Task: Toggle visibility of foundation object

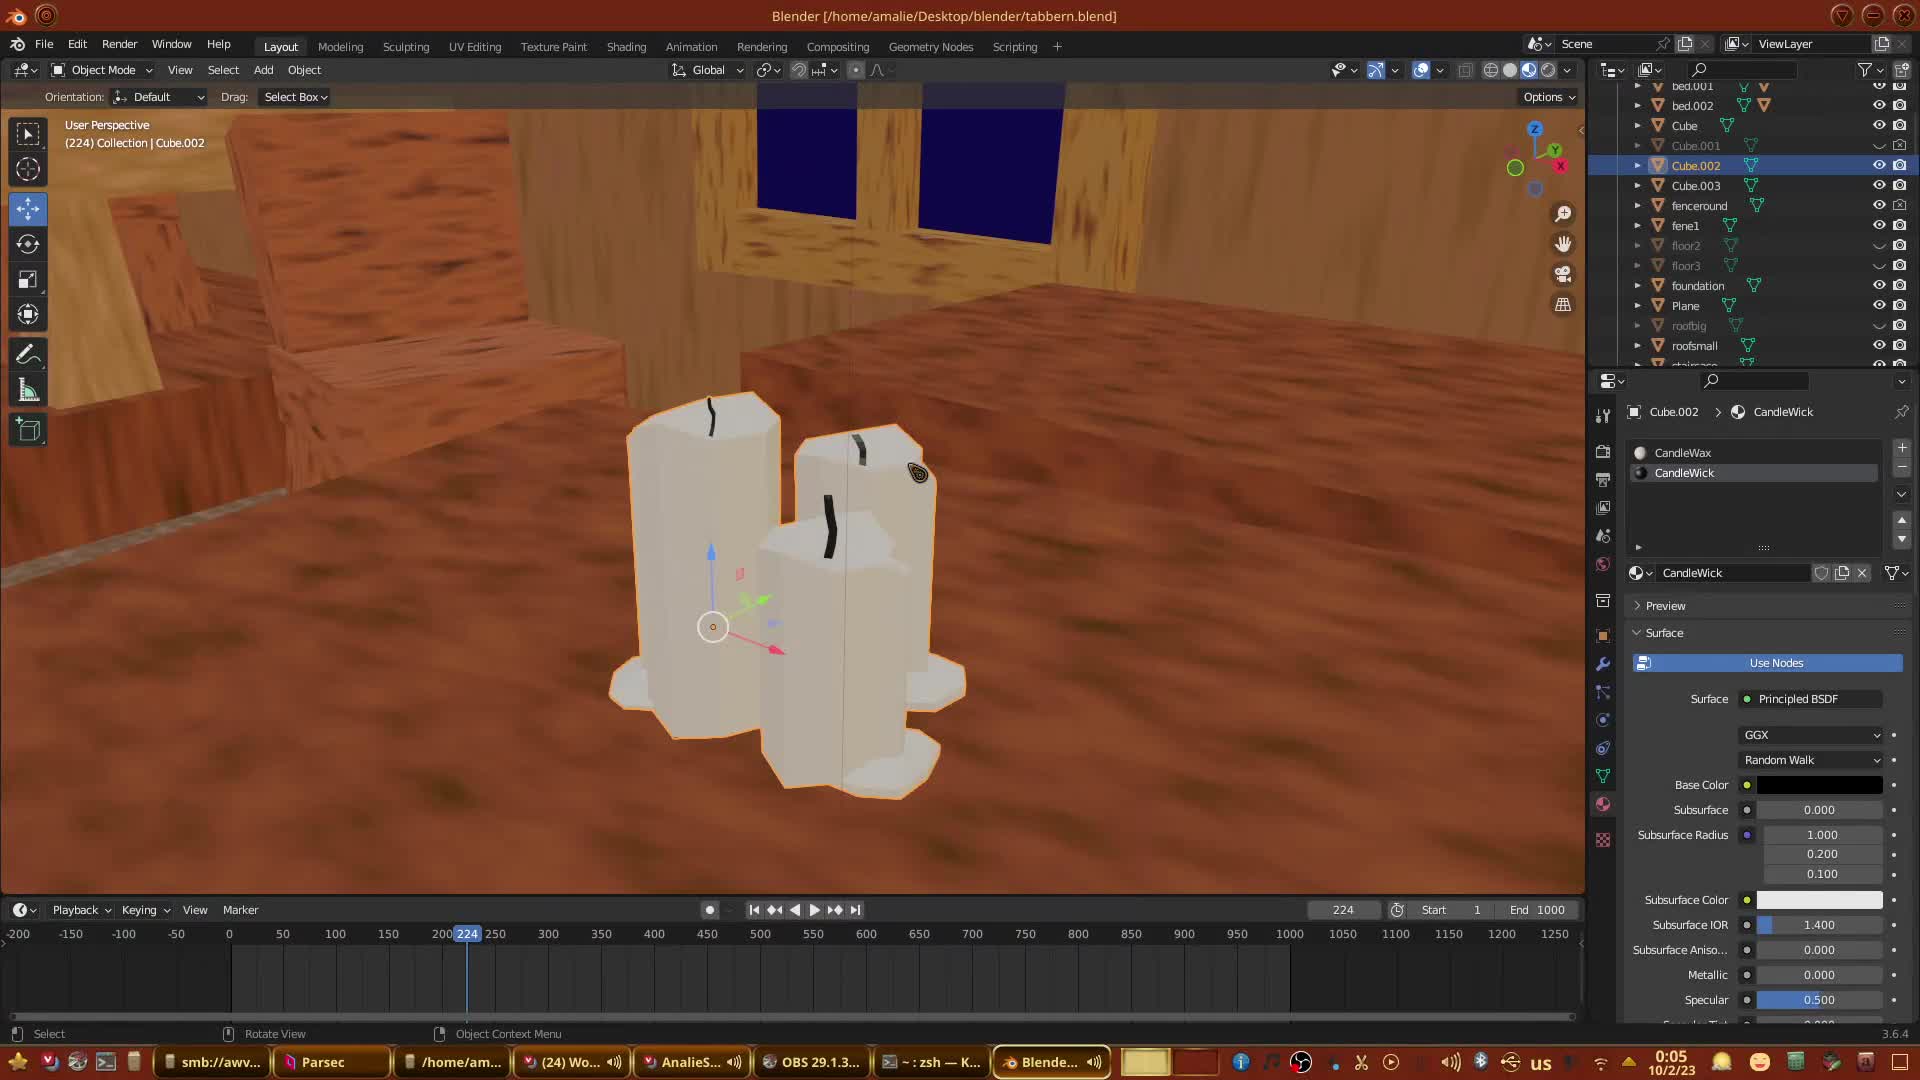Action: click(1879, 285)
